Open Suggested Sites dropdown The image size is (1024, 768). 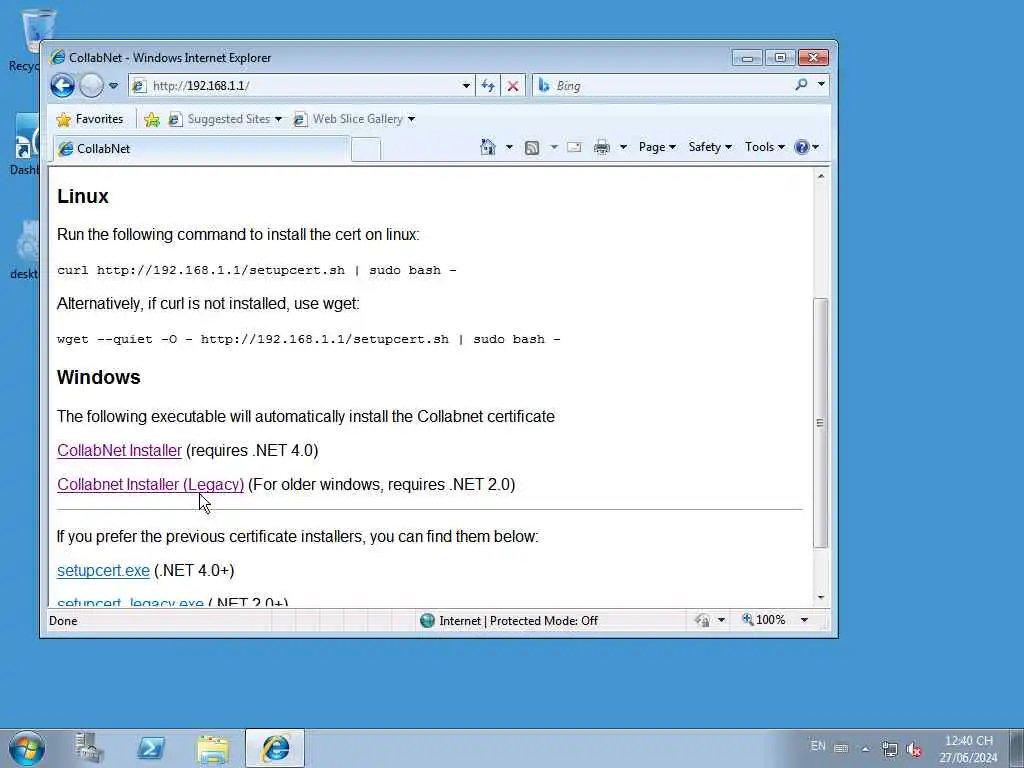pyautogui.click(x=225, y=119)
